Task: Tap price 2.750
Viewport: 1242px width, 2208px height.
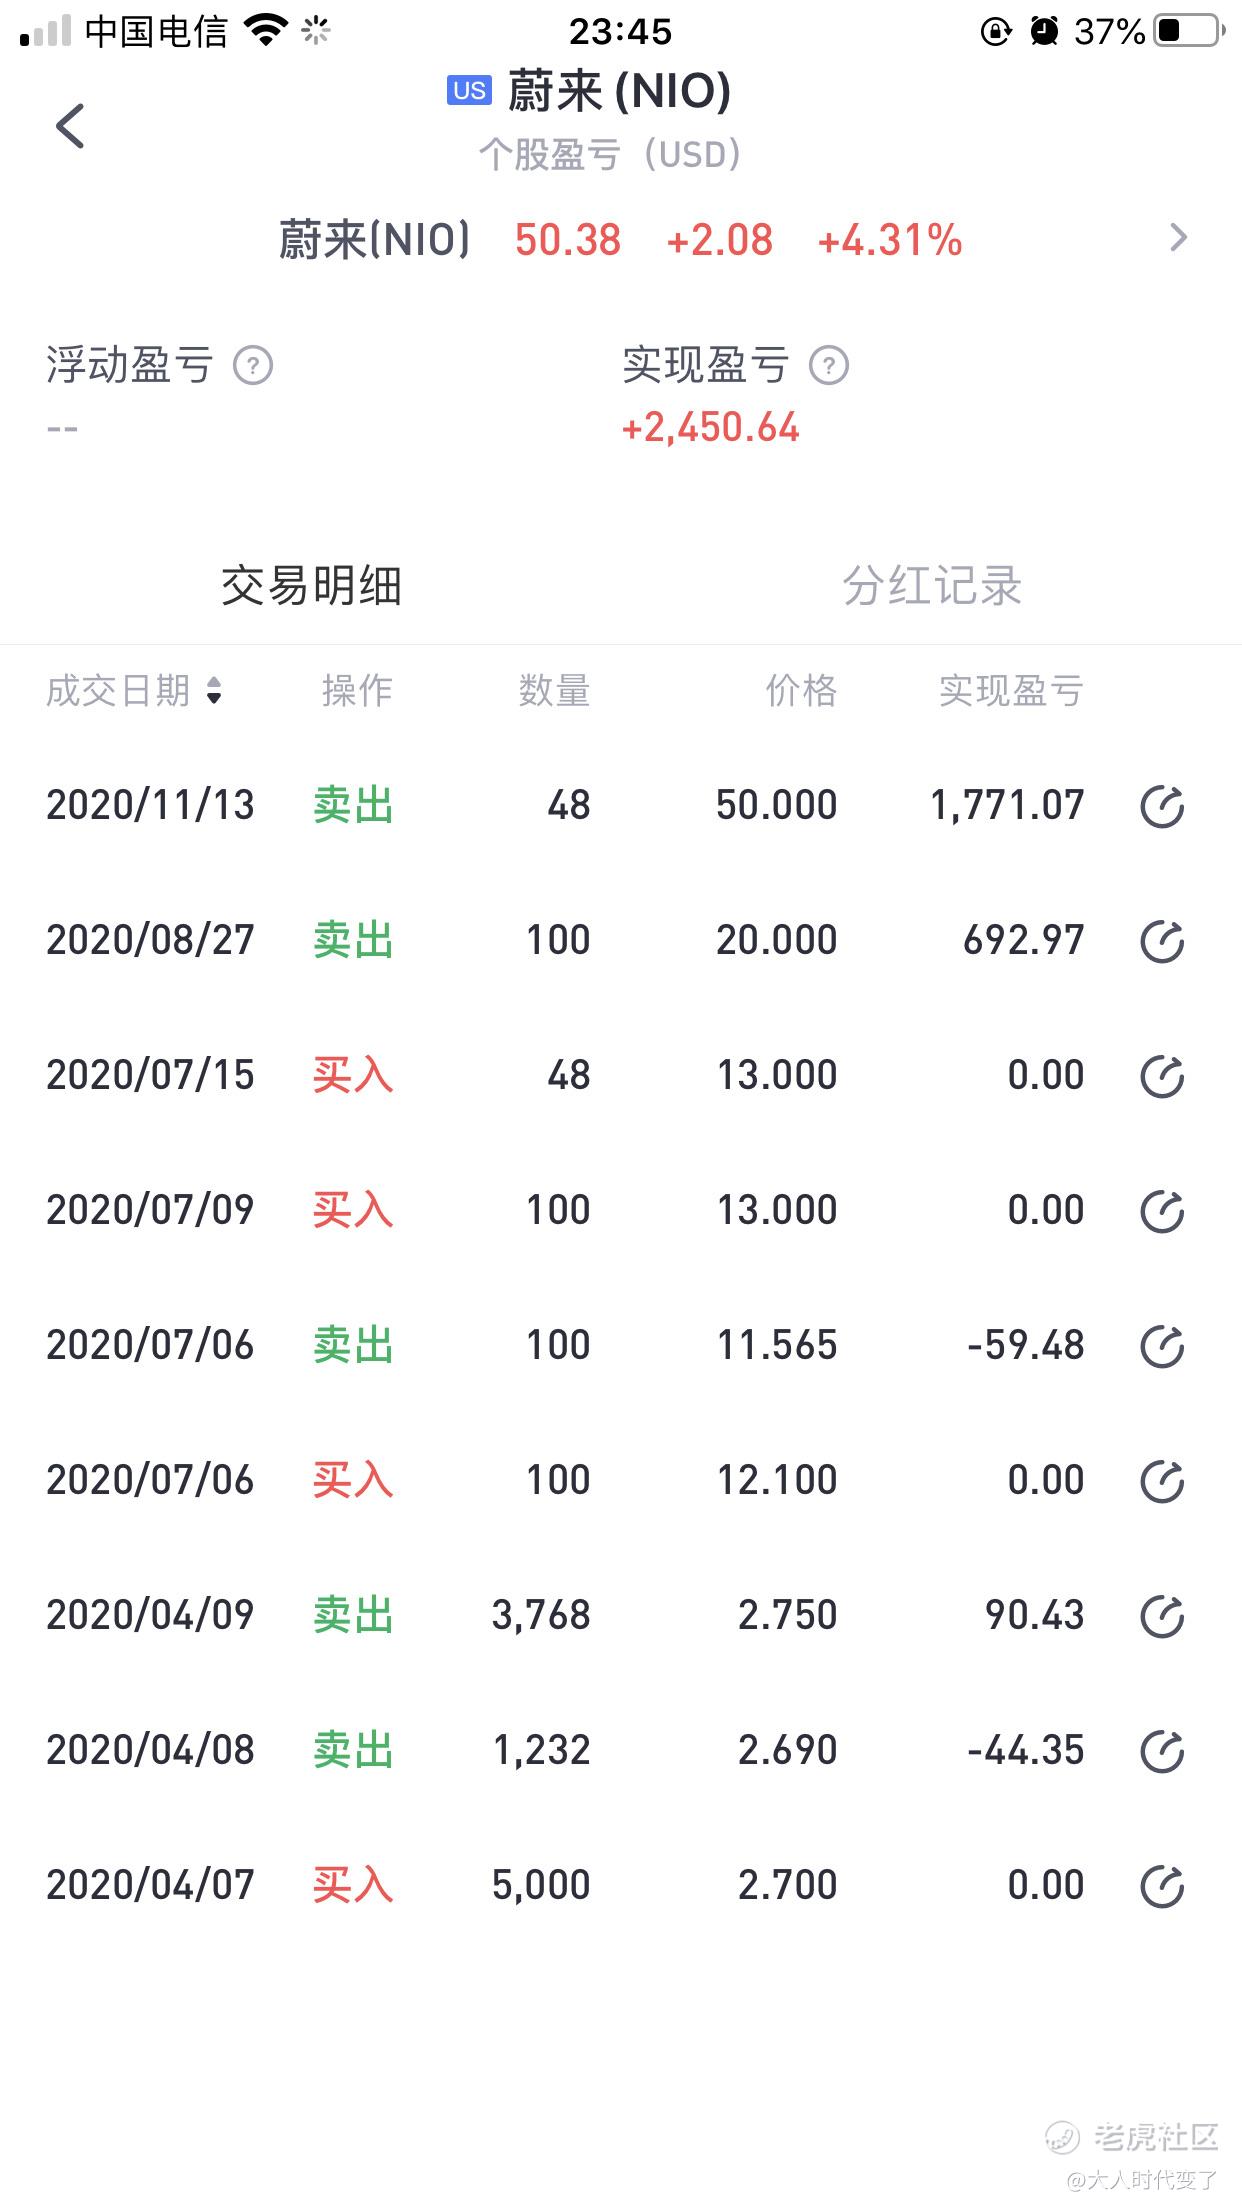Action: [x=788, y=1615]
